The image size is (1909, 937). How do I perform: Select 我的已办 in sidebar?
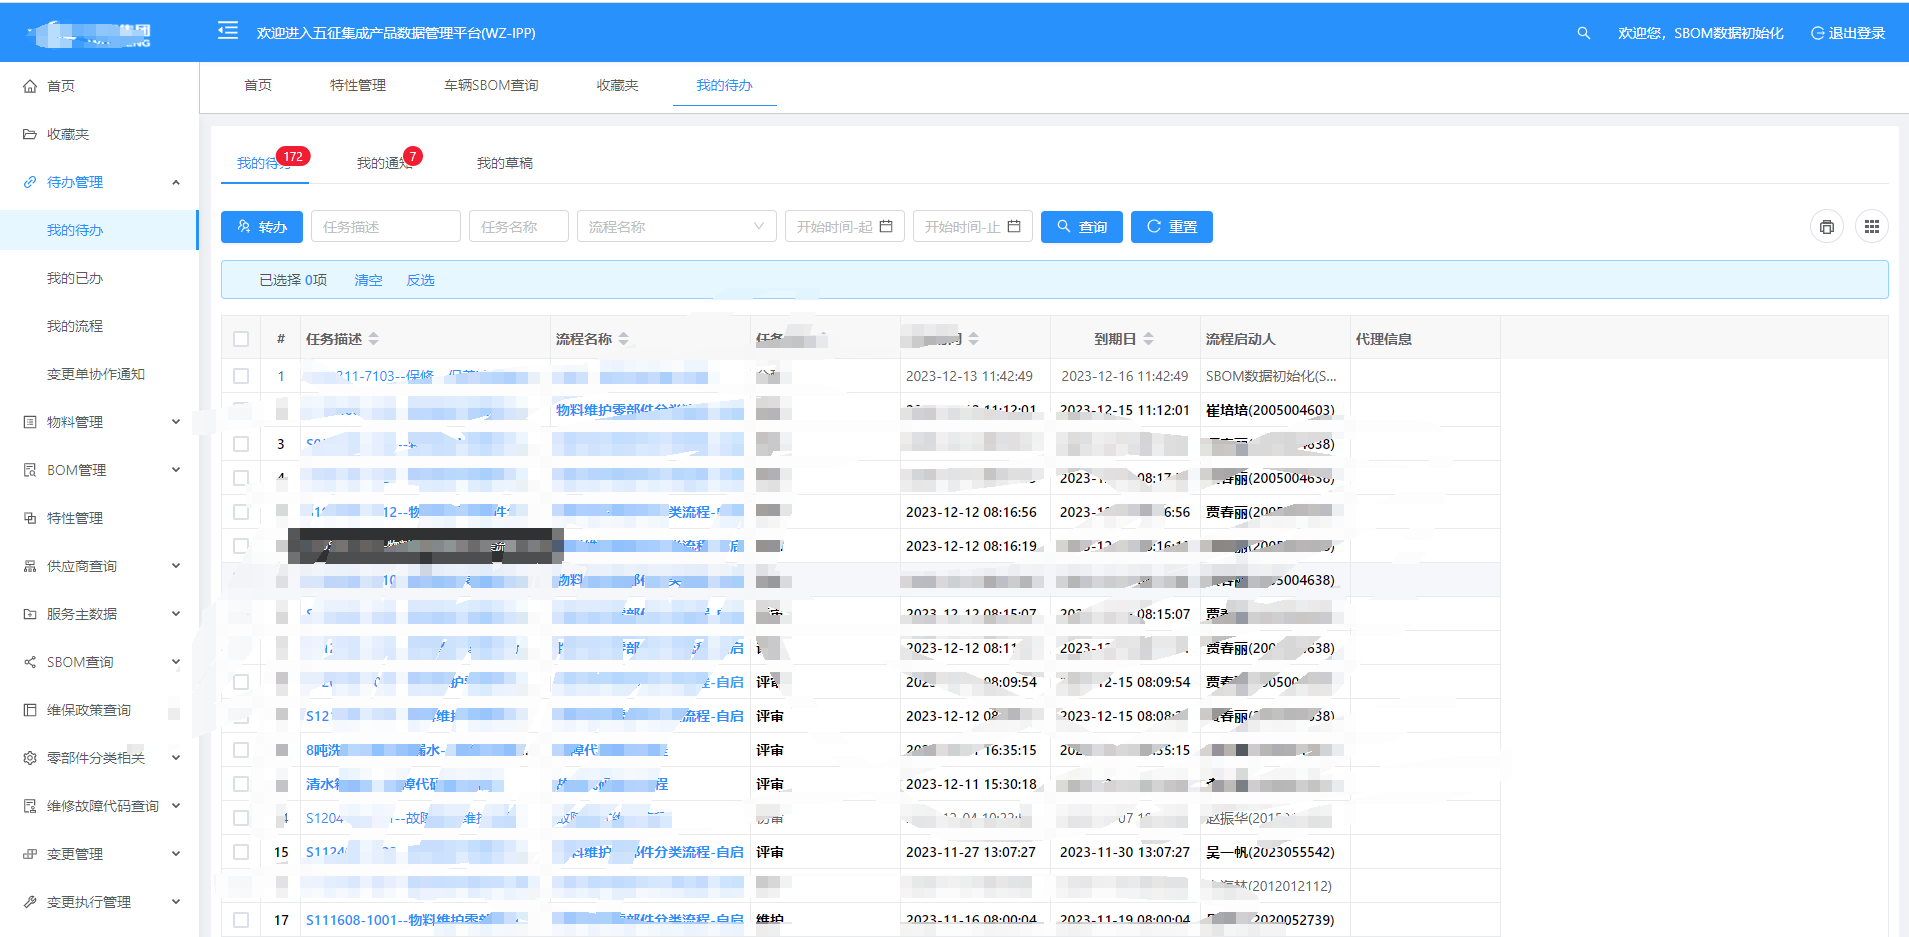coord(75,278)
